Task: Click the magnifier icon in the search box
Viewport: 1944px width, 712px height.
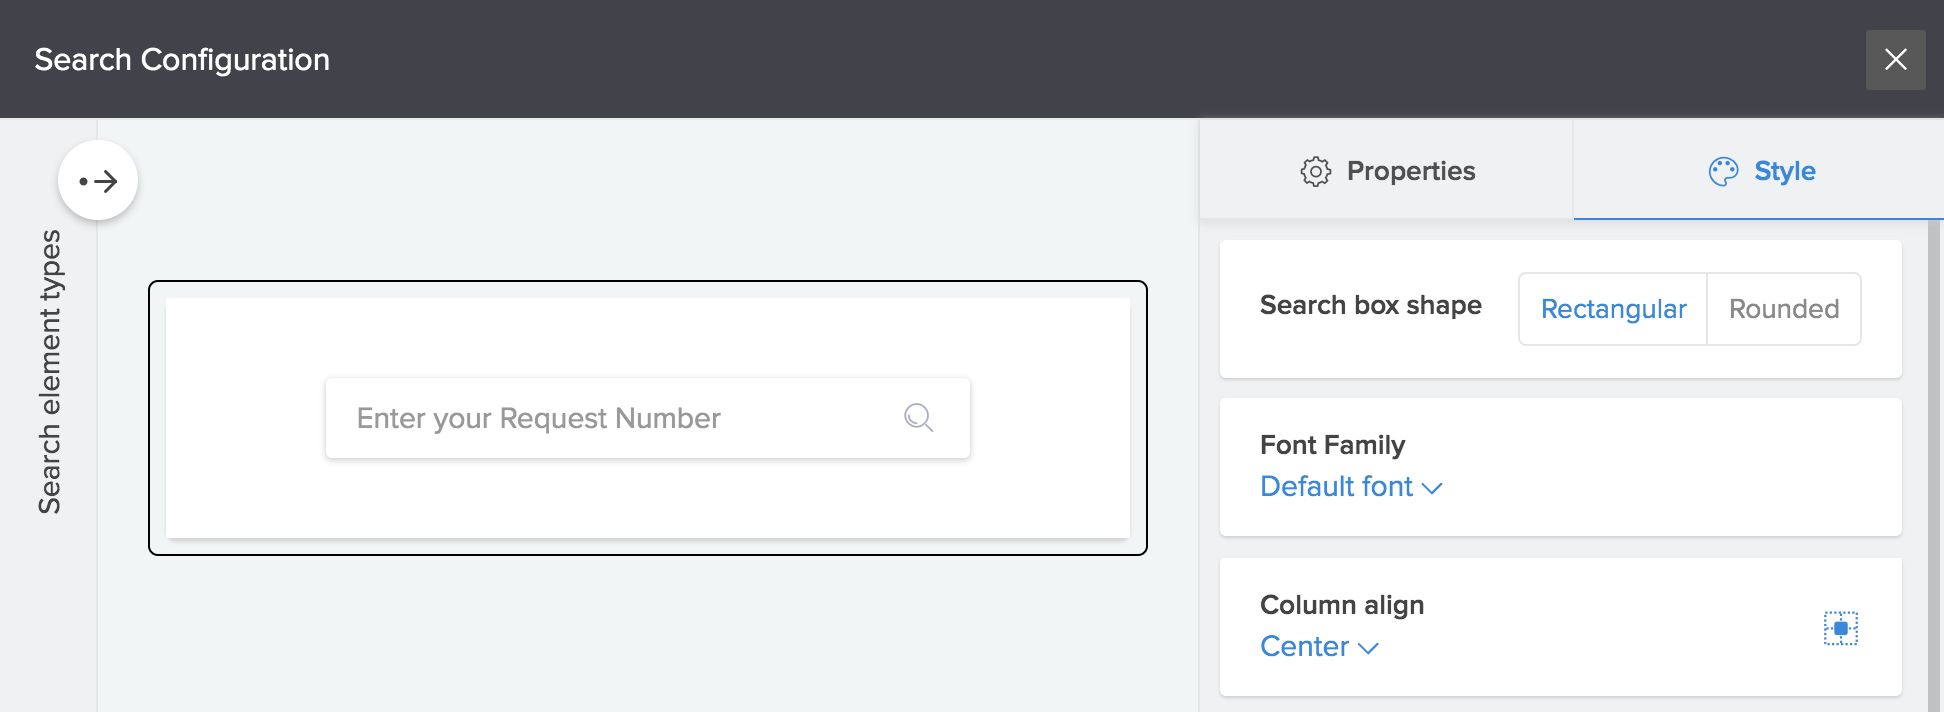Action: (x=918, y=417)
